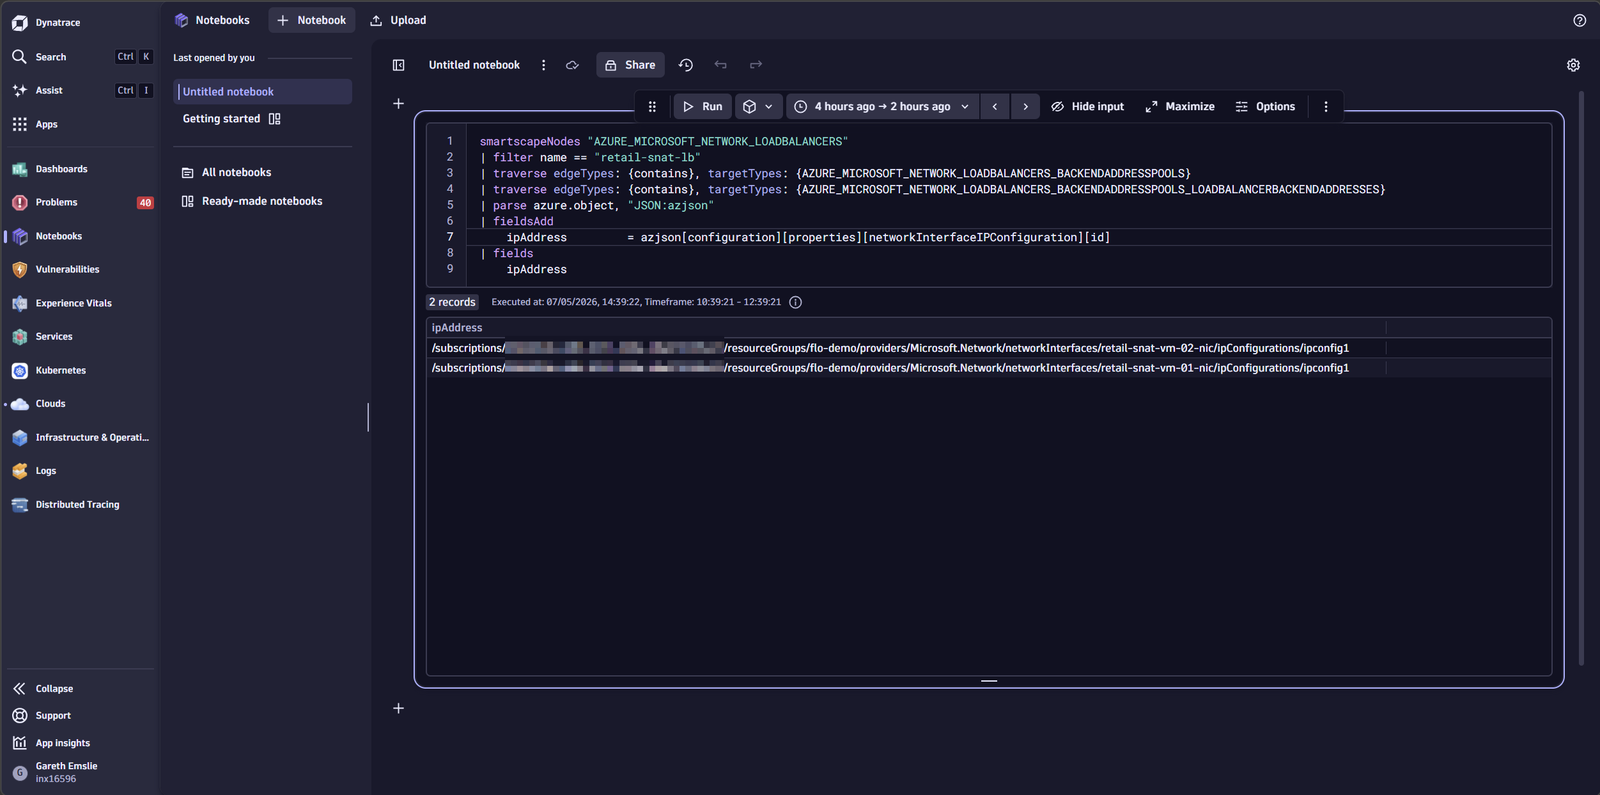Open notebook settings gear
The height and width of the screenshot is (795, 1600).
[1573, 65]
